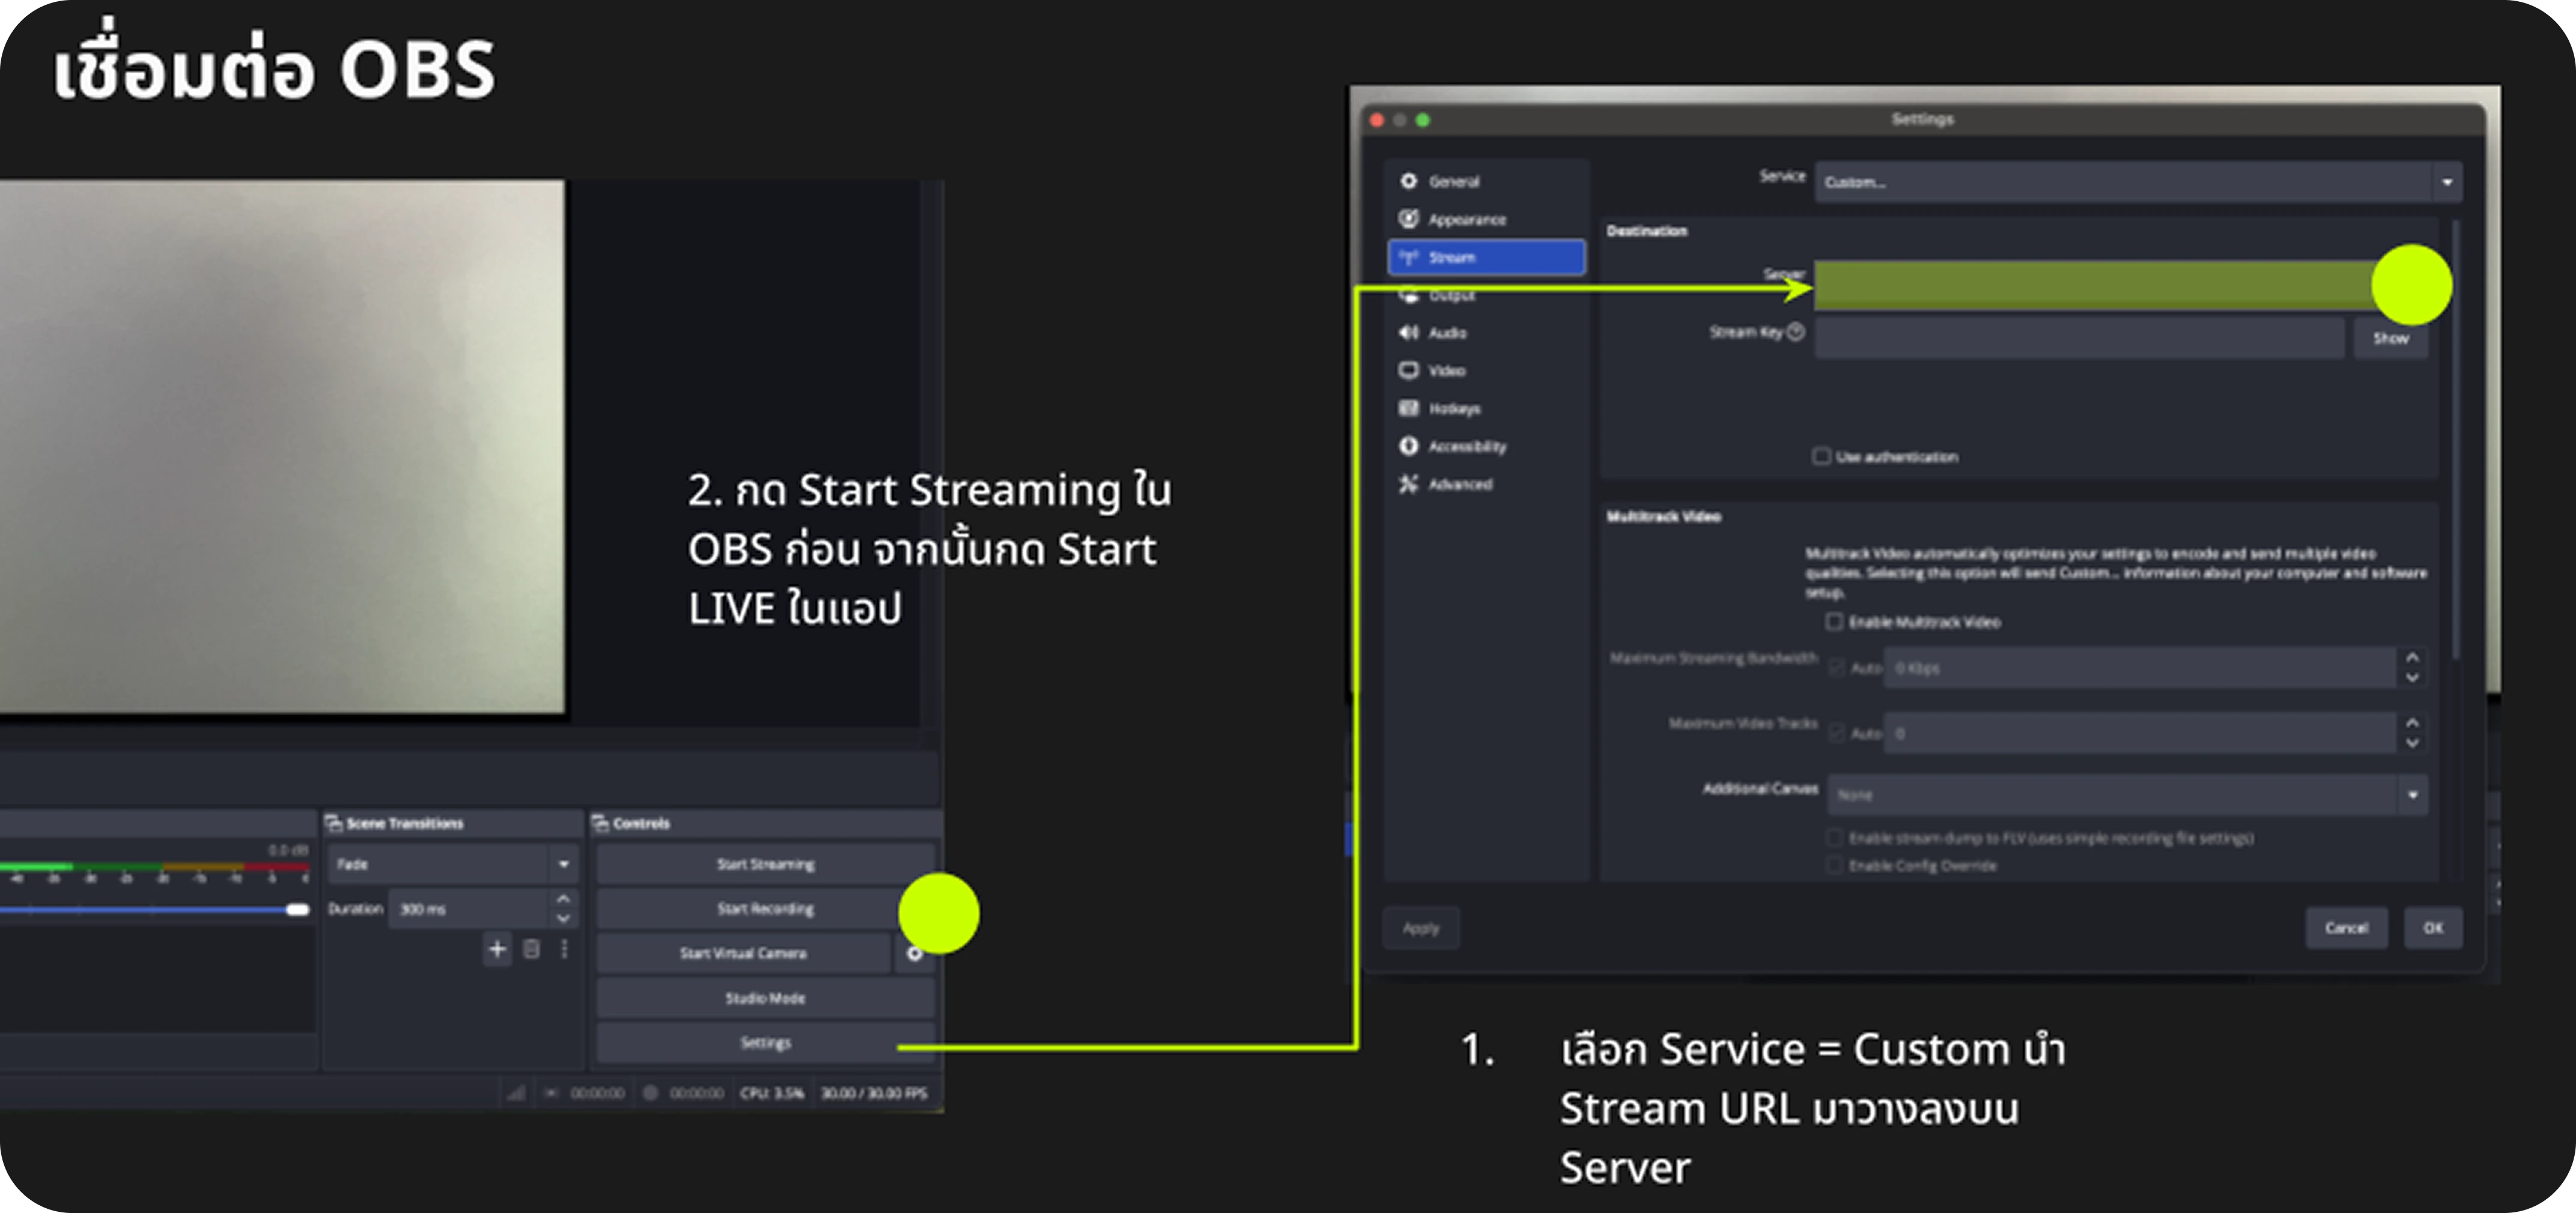Select the Stream settings tab
This screenshot has height=1213, width=2576.
click(x=1487, y=257)
